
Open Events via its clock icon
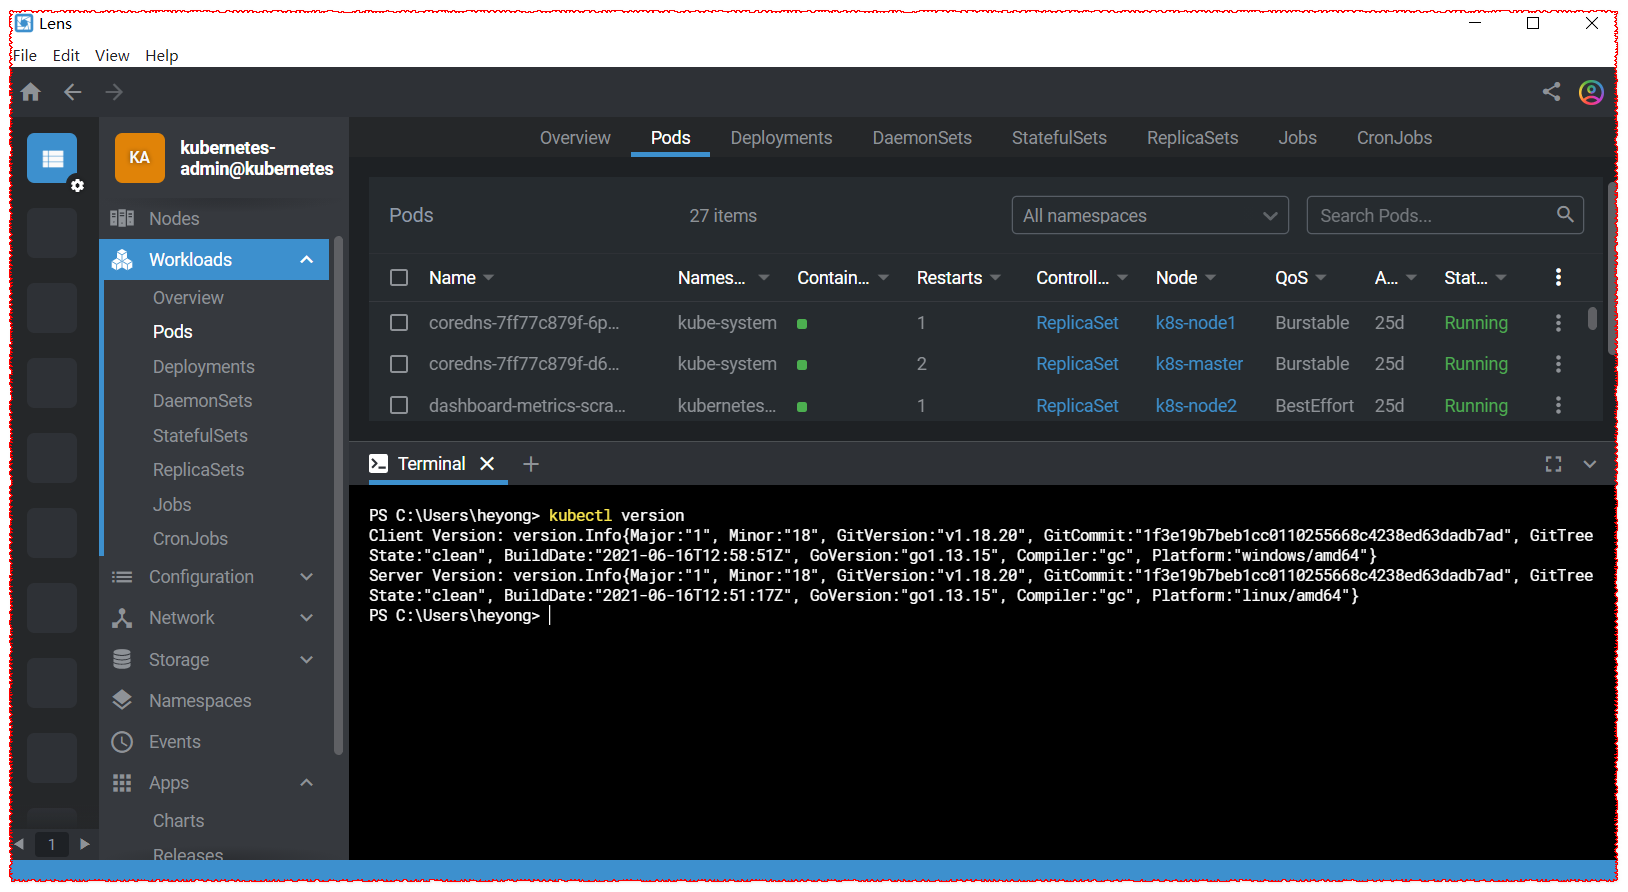122,742
